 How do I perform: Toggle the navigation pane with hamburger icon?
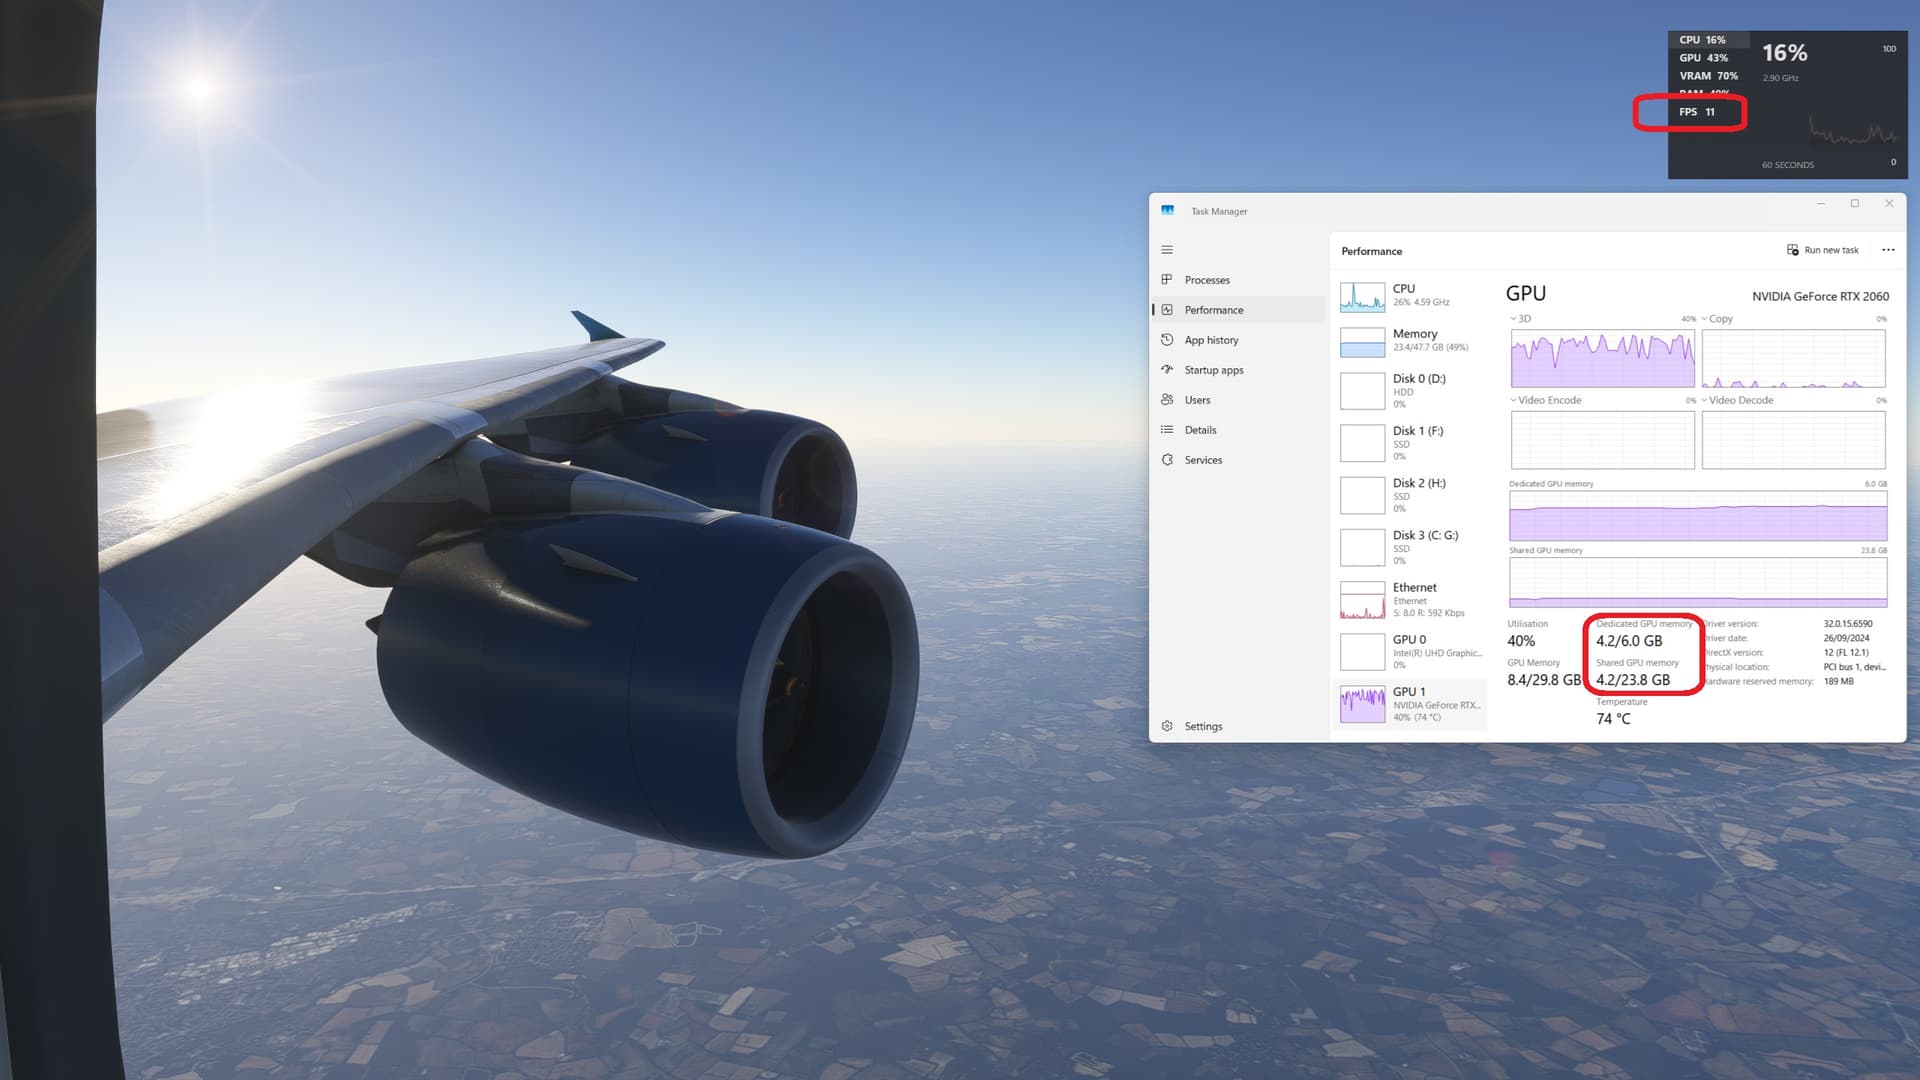click(1167, 249)
